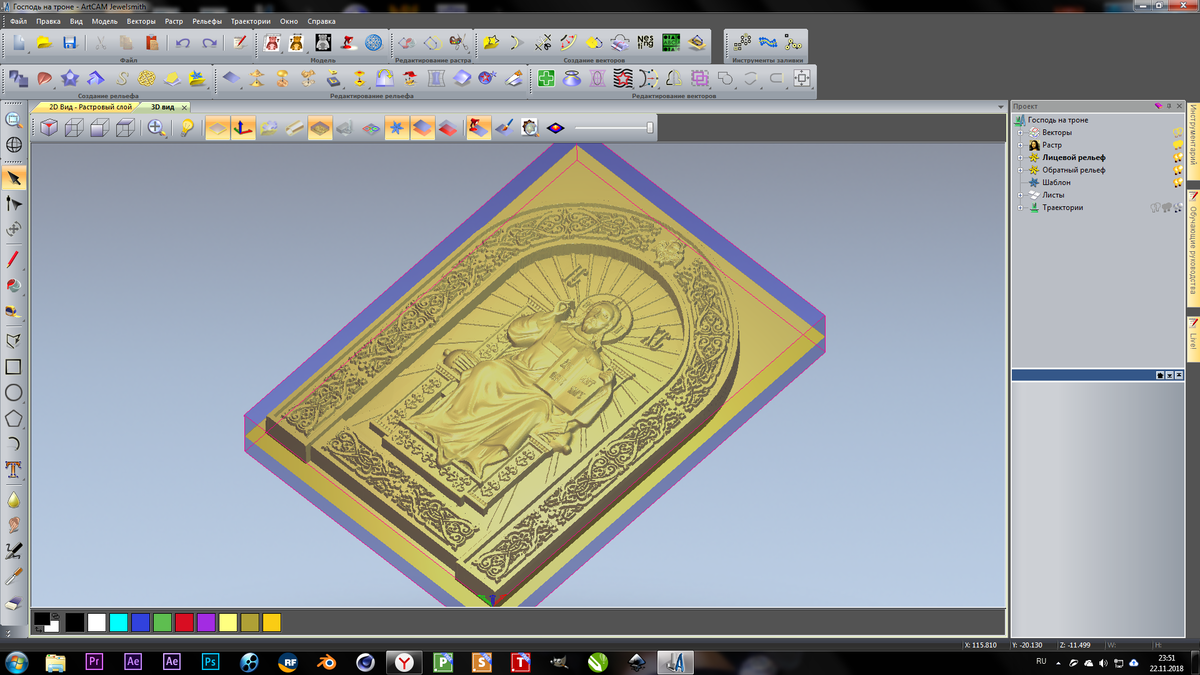Viewport: 1200px width, 675px height.
Task: Toggle visibility bulb for Шаблон
Action: pos(1177,182)
